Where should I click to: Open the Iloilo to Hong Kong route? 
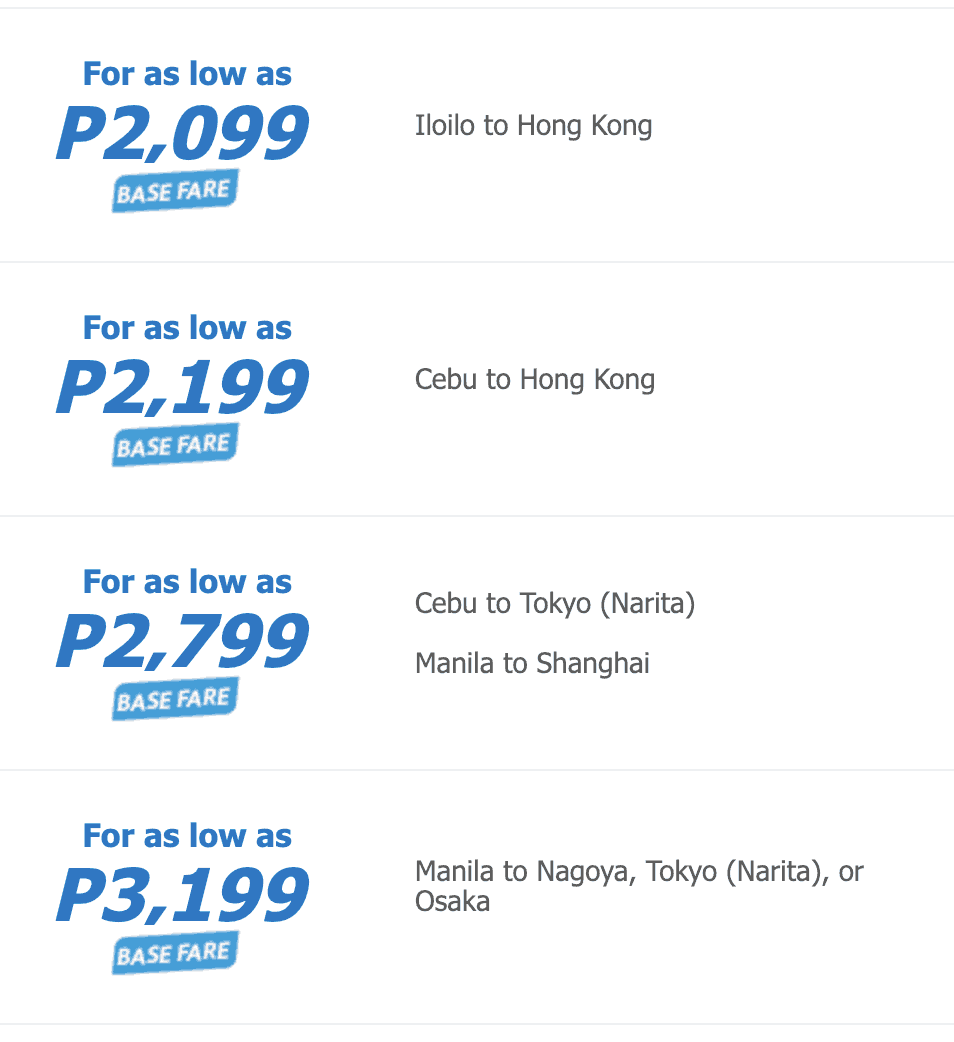coord(533,126)
